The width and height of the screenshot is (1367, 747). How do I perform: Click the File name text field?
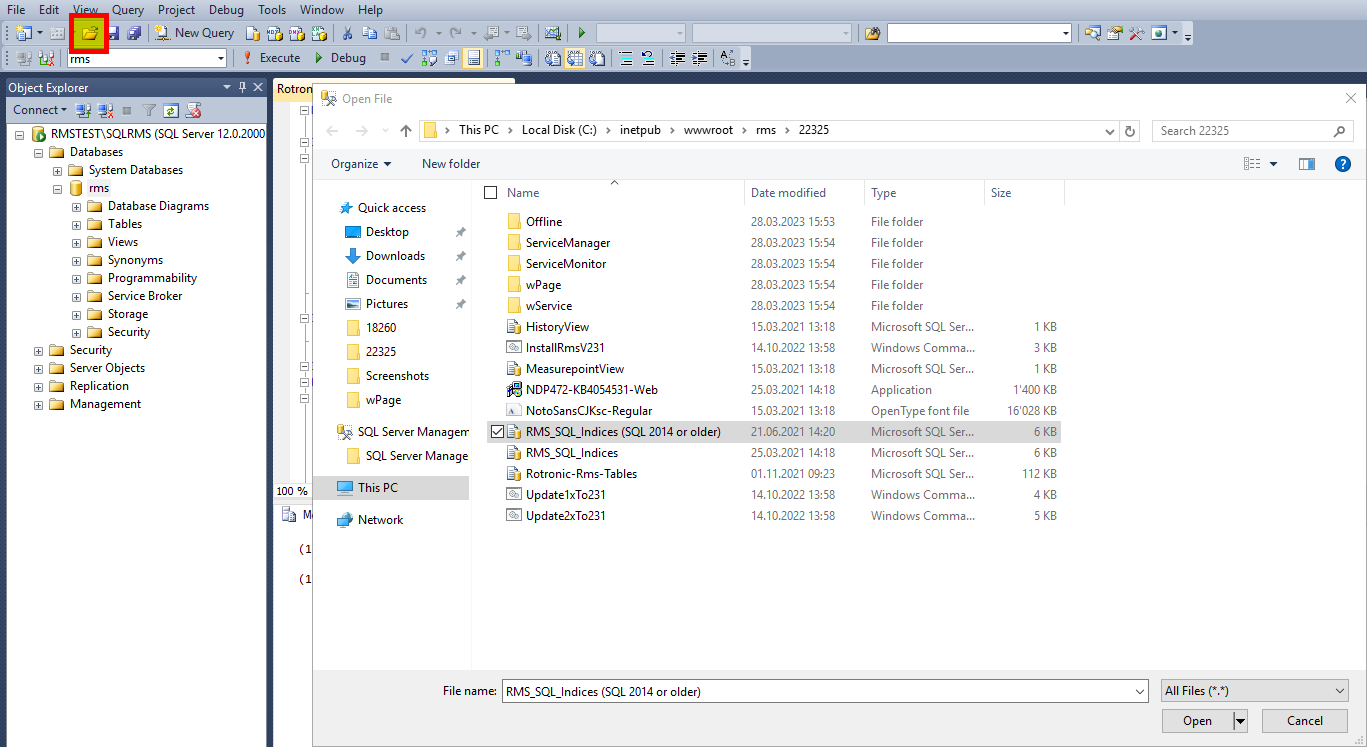(x=818, y=691)
